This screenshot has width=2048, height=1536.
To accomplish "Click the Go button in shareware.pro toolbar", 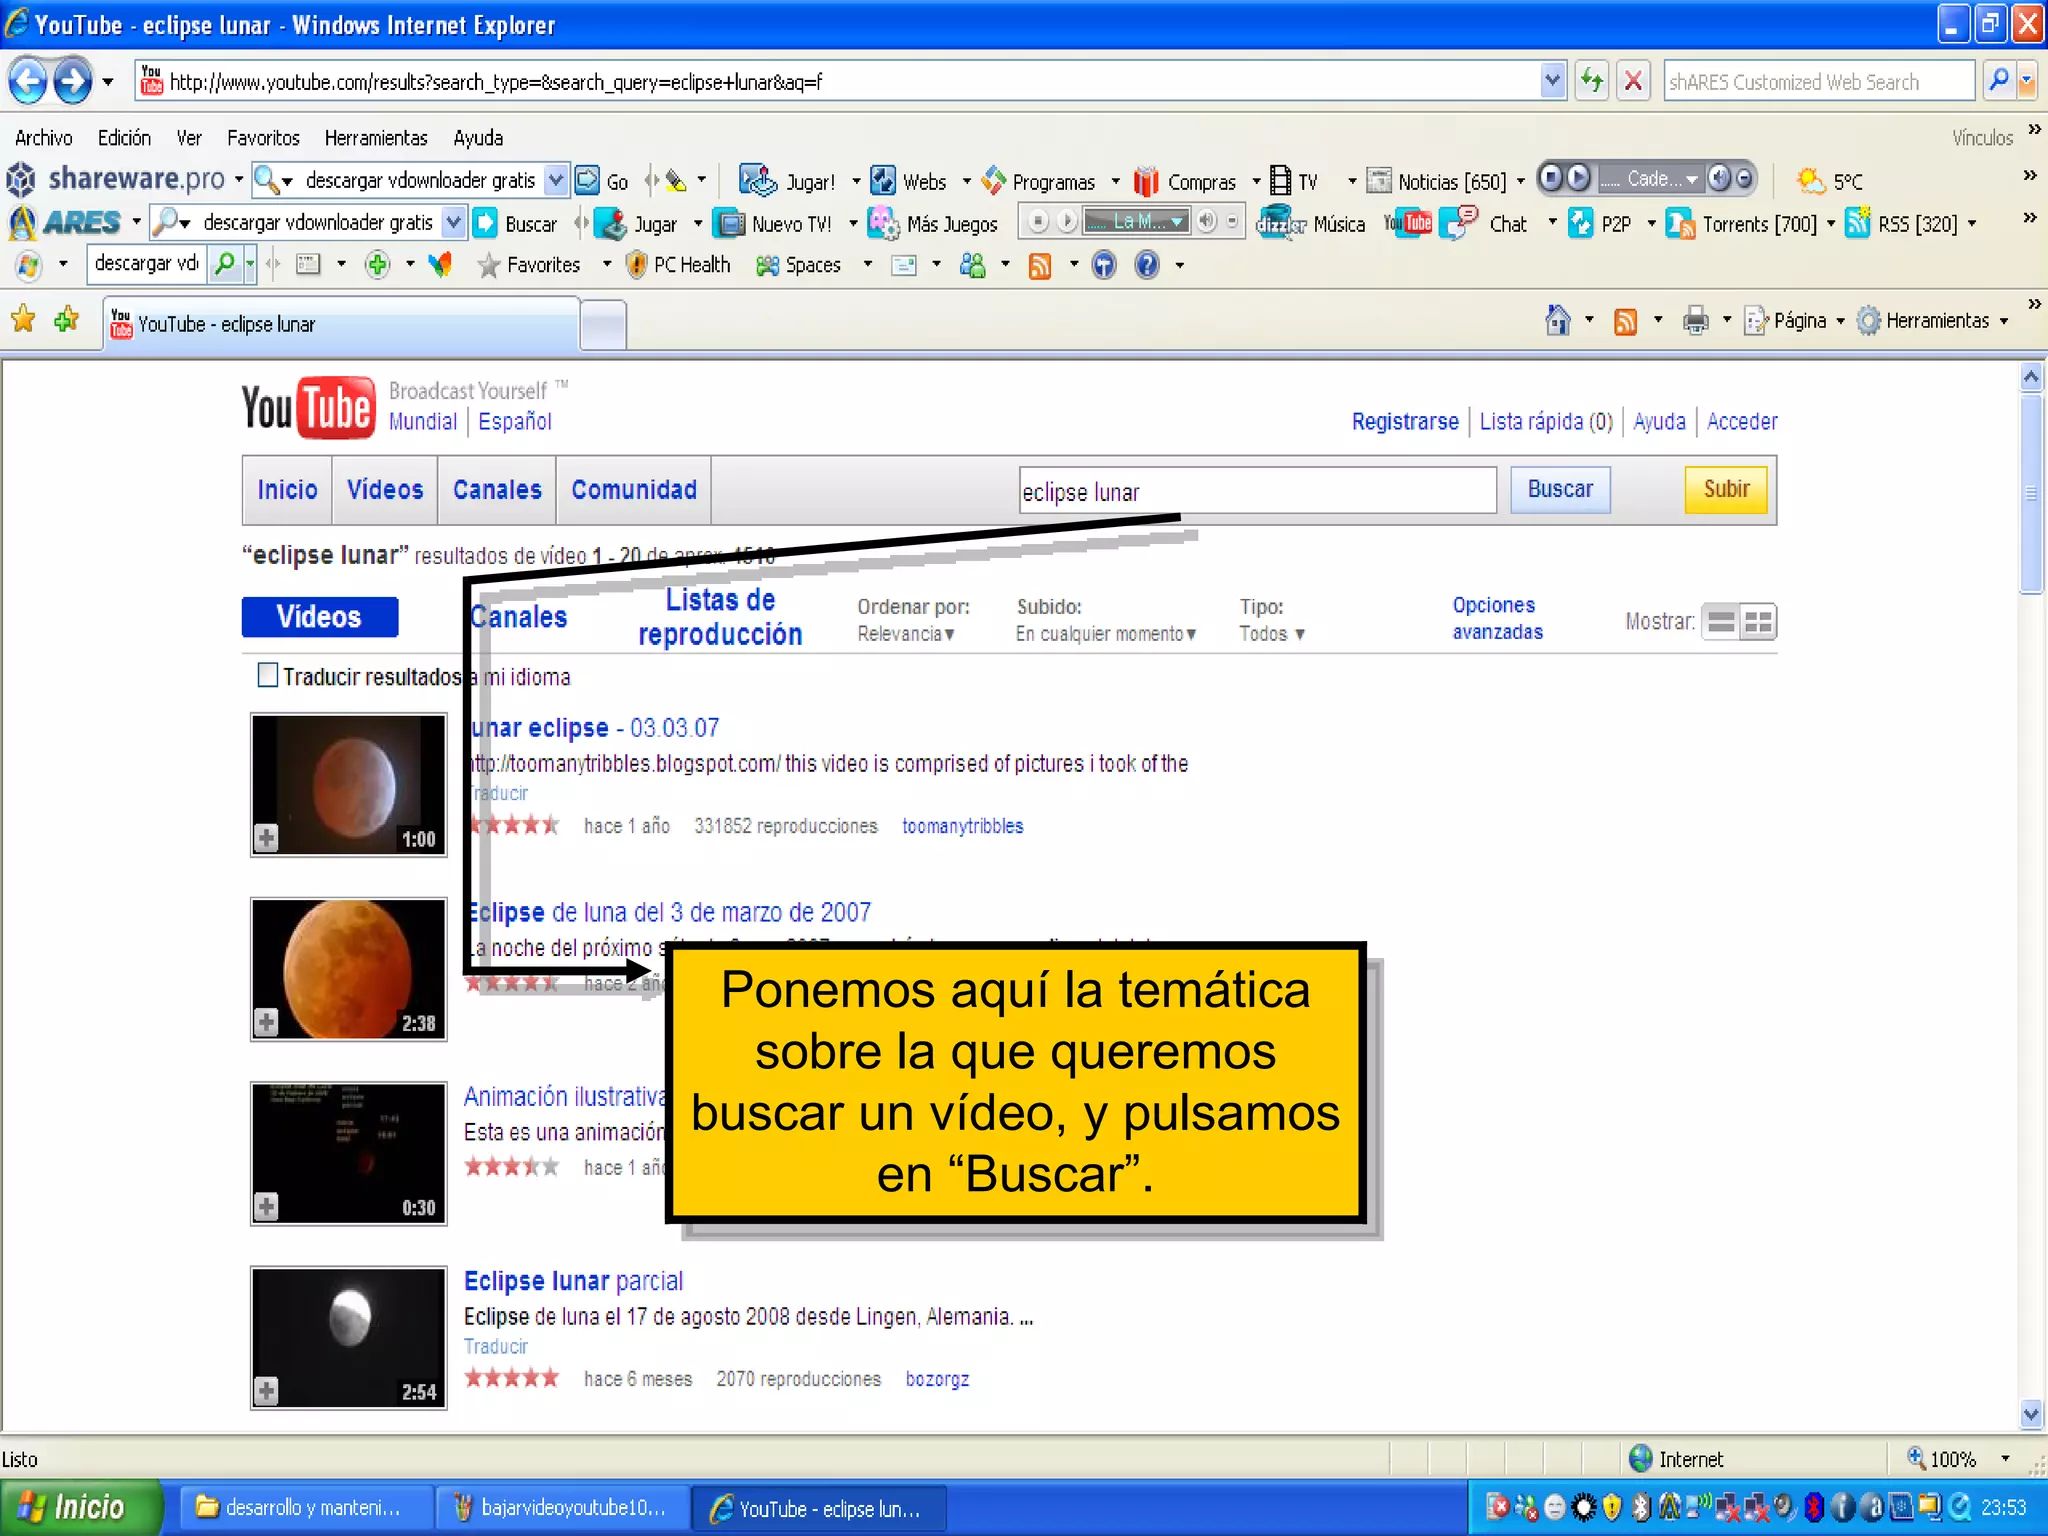I will (x=603, y=181).
